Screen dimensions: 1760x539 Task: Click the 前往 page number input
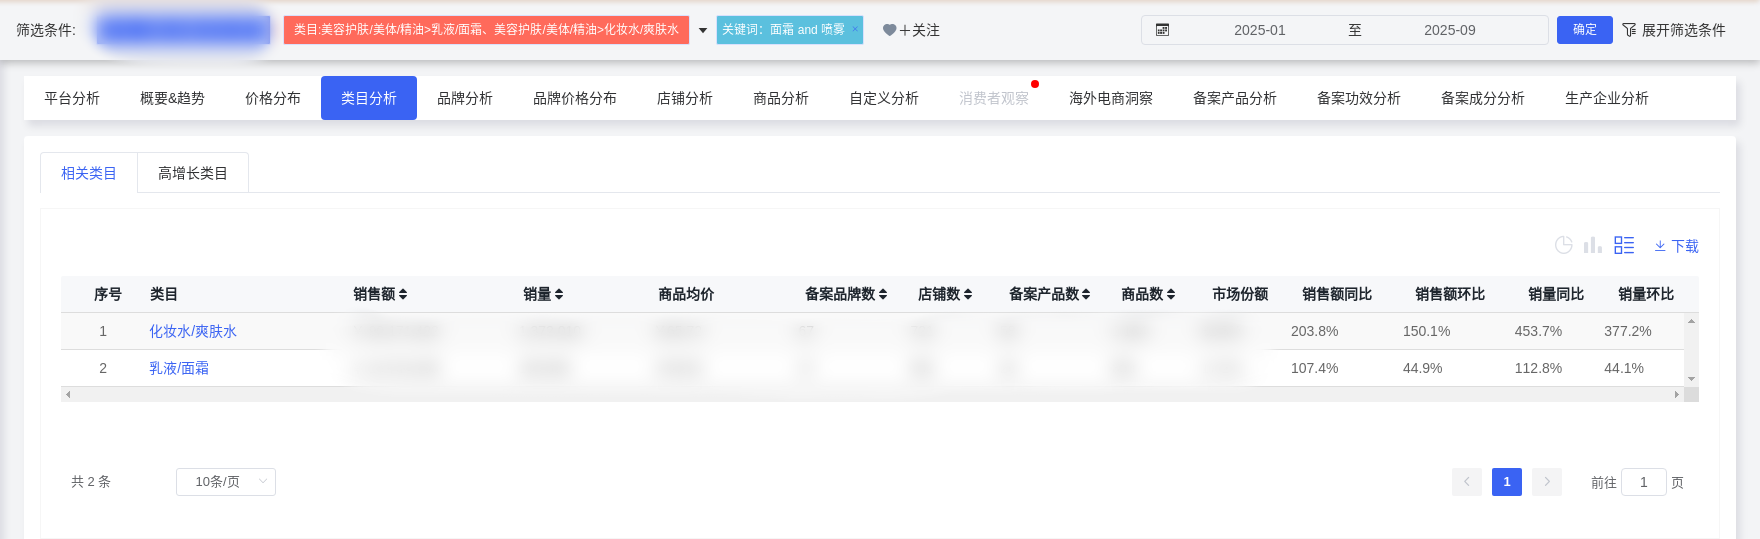pyautogui.click(x=1643, y=482)
